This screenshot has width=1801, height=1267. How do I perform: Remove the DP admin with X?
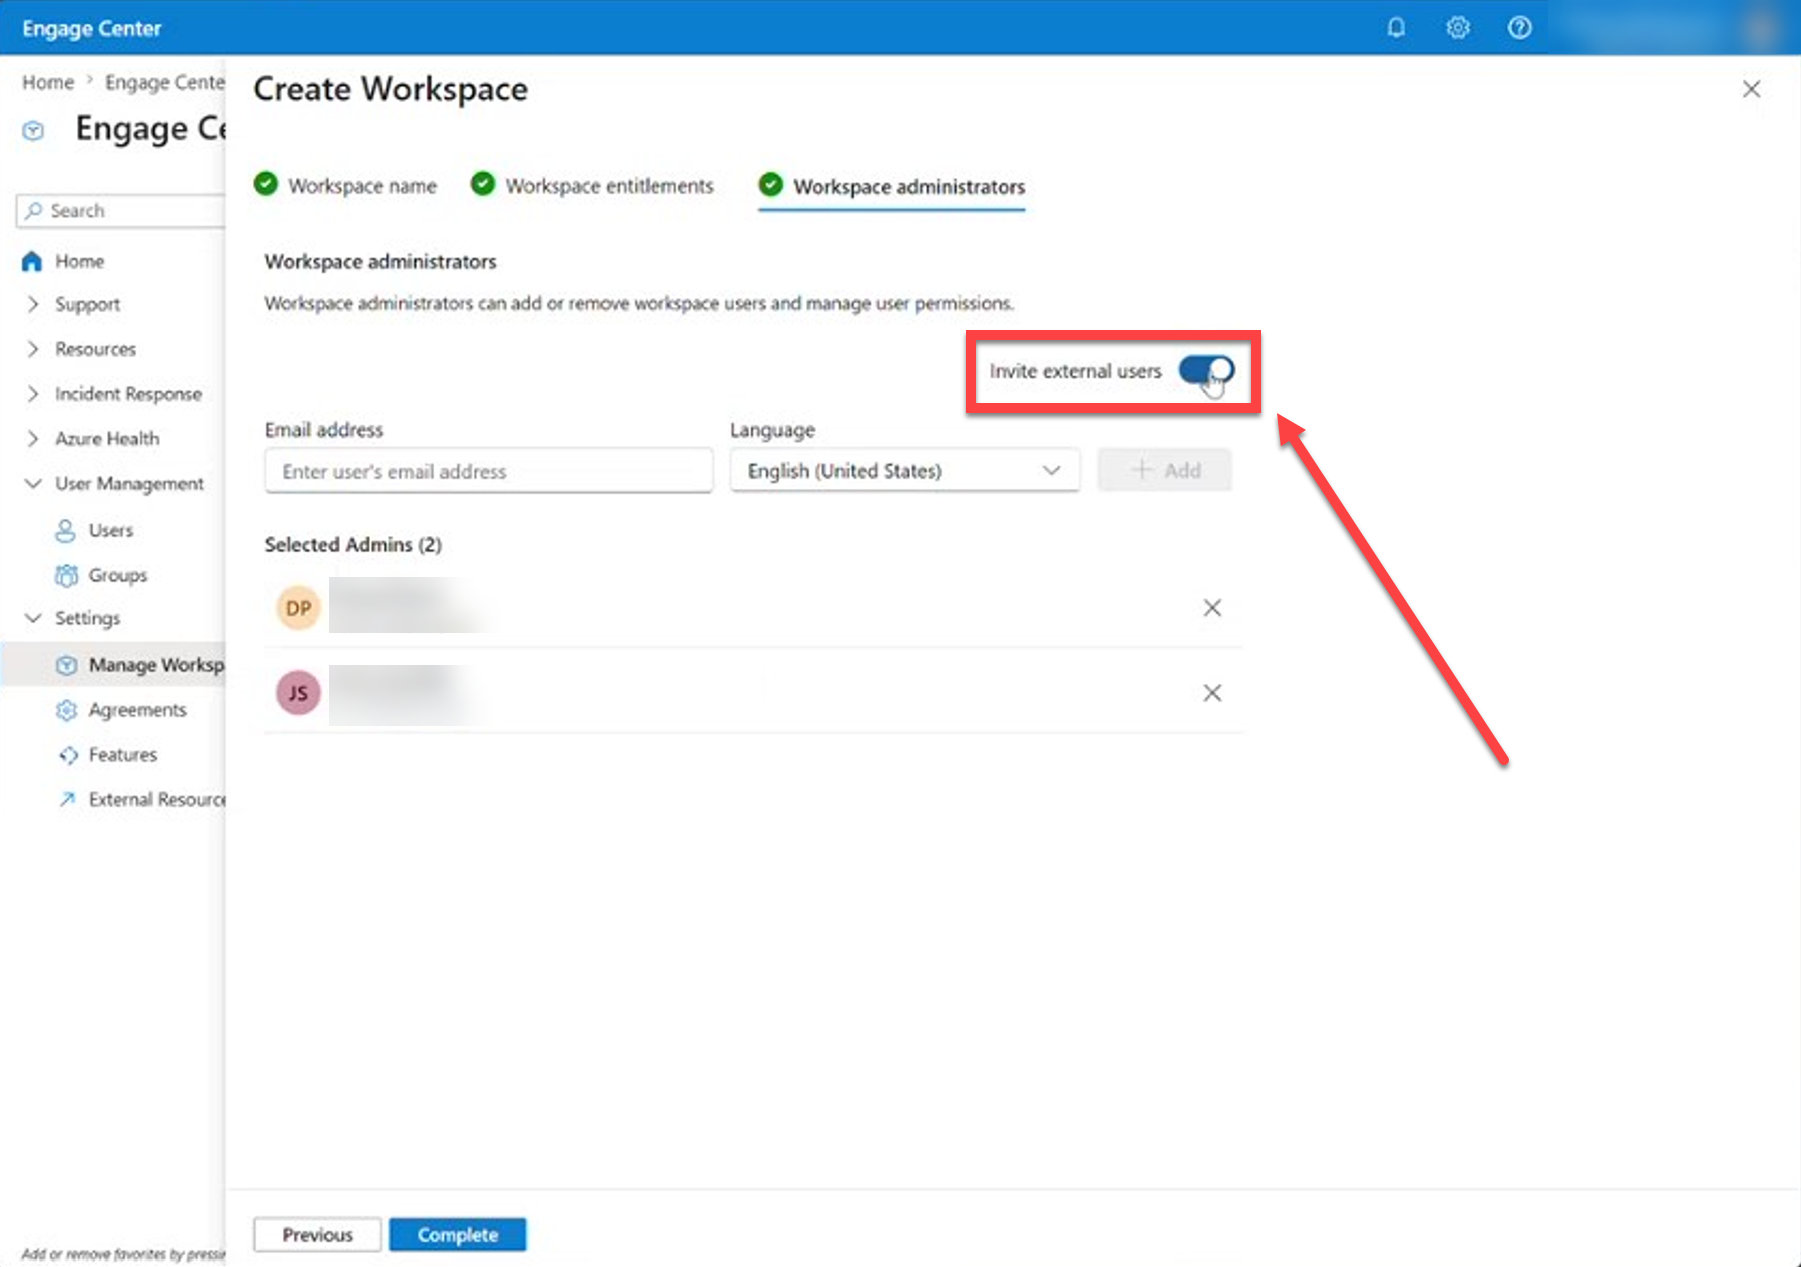(x=1212, y=608)
